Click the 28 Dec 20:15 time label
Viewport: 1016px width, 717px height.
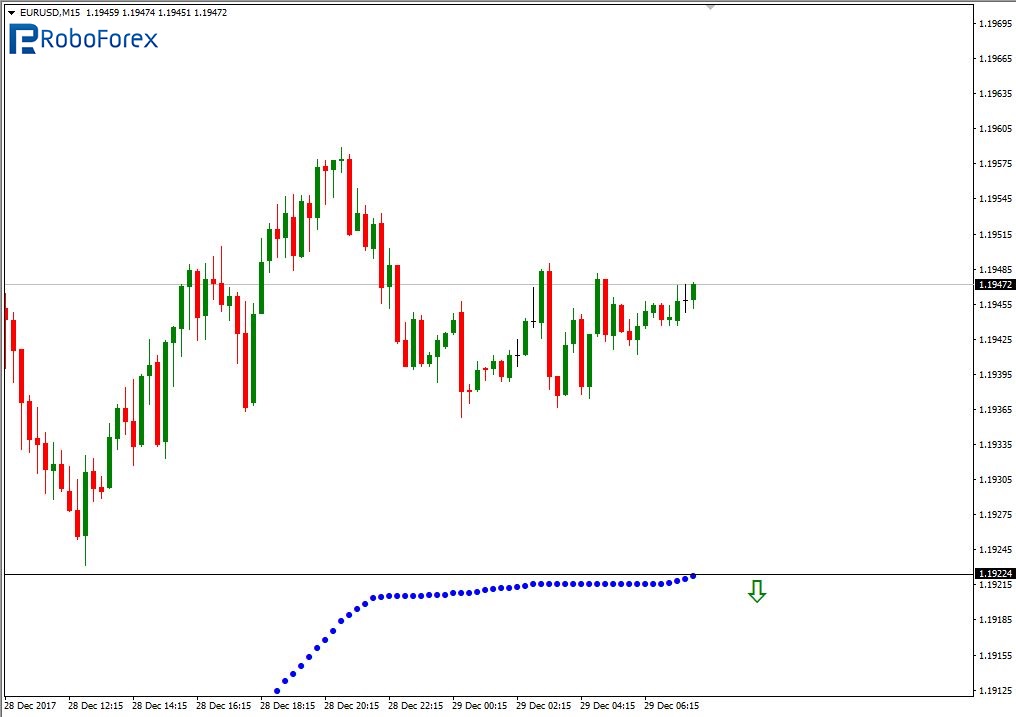[352, 705]
